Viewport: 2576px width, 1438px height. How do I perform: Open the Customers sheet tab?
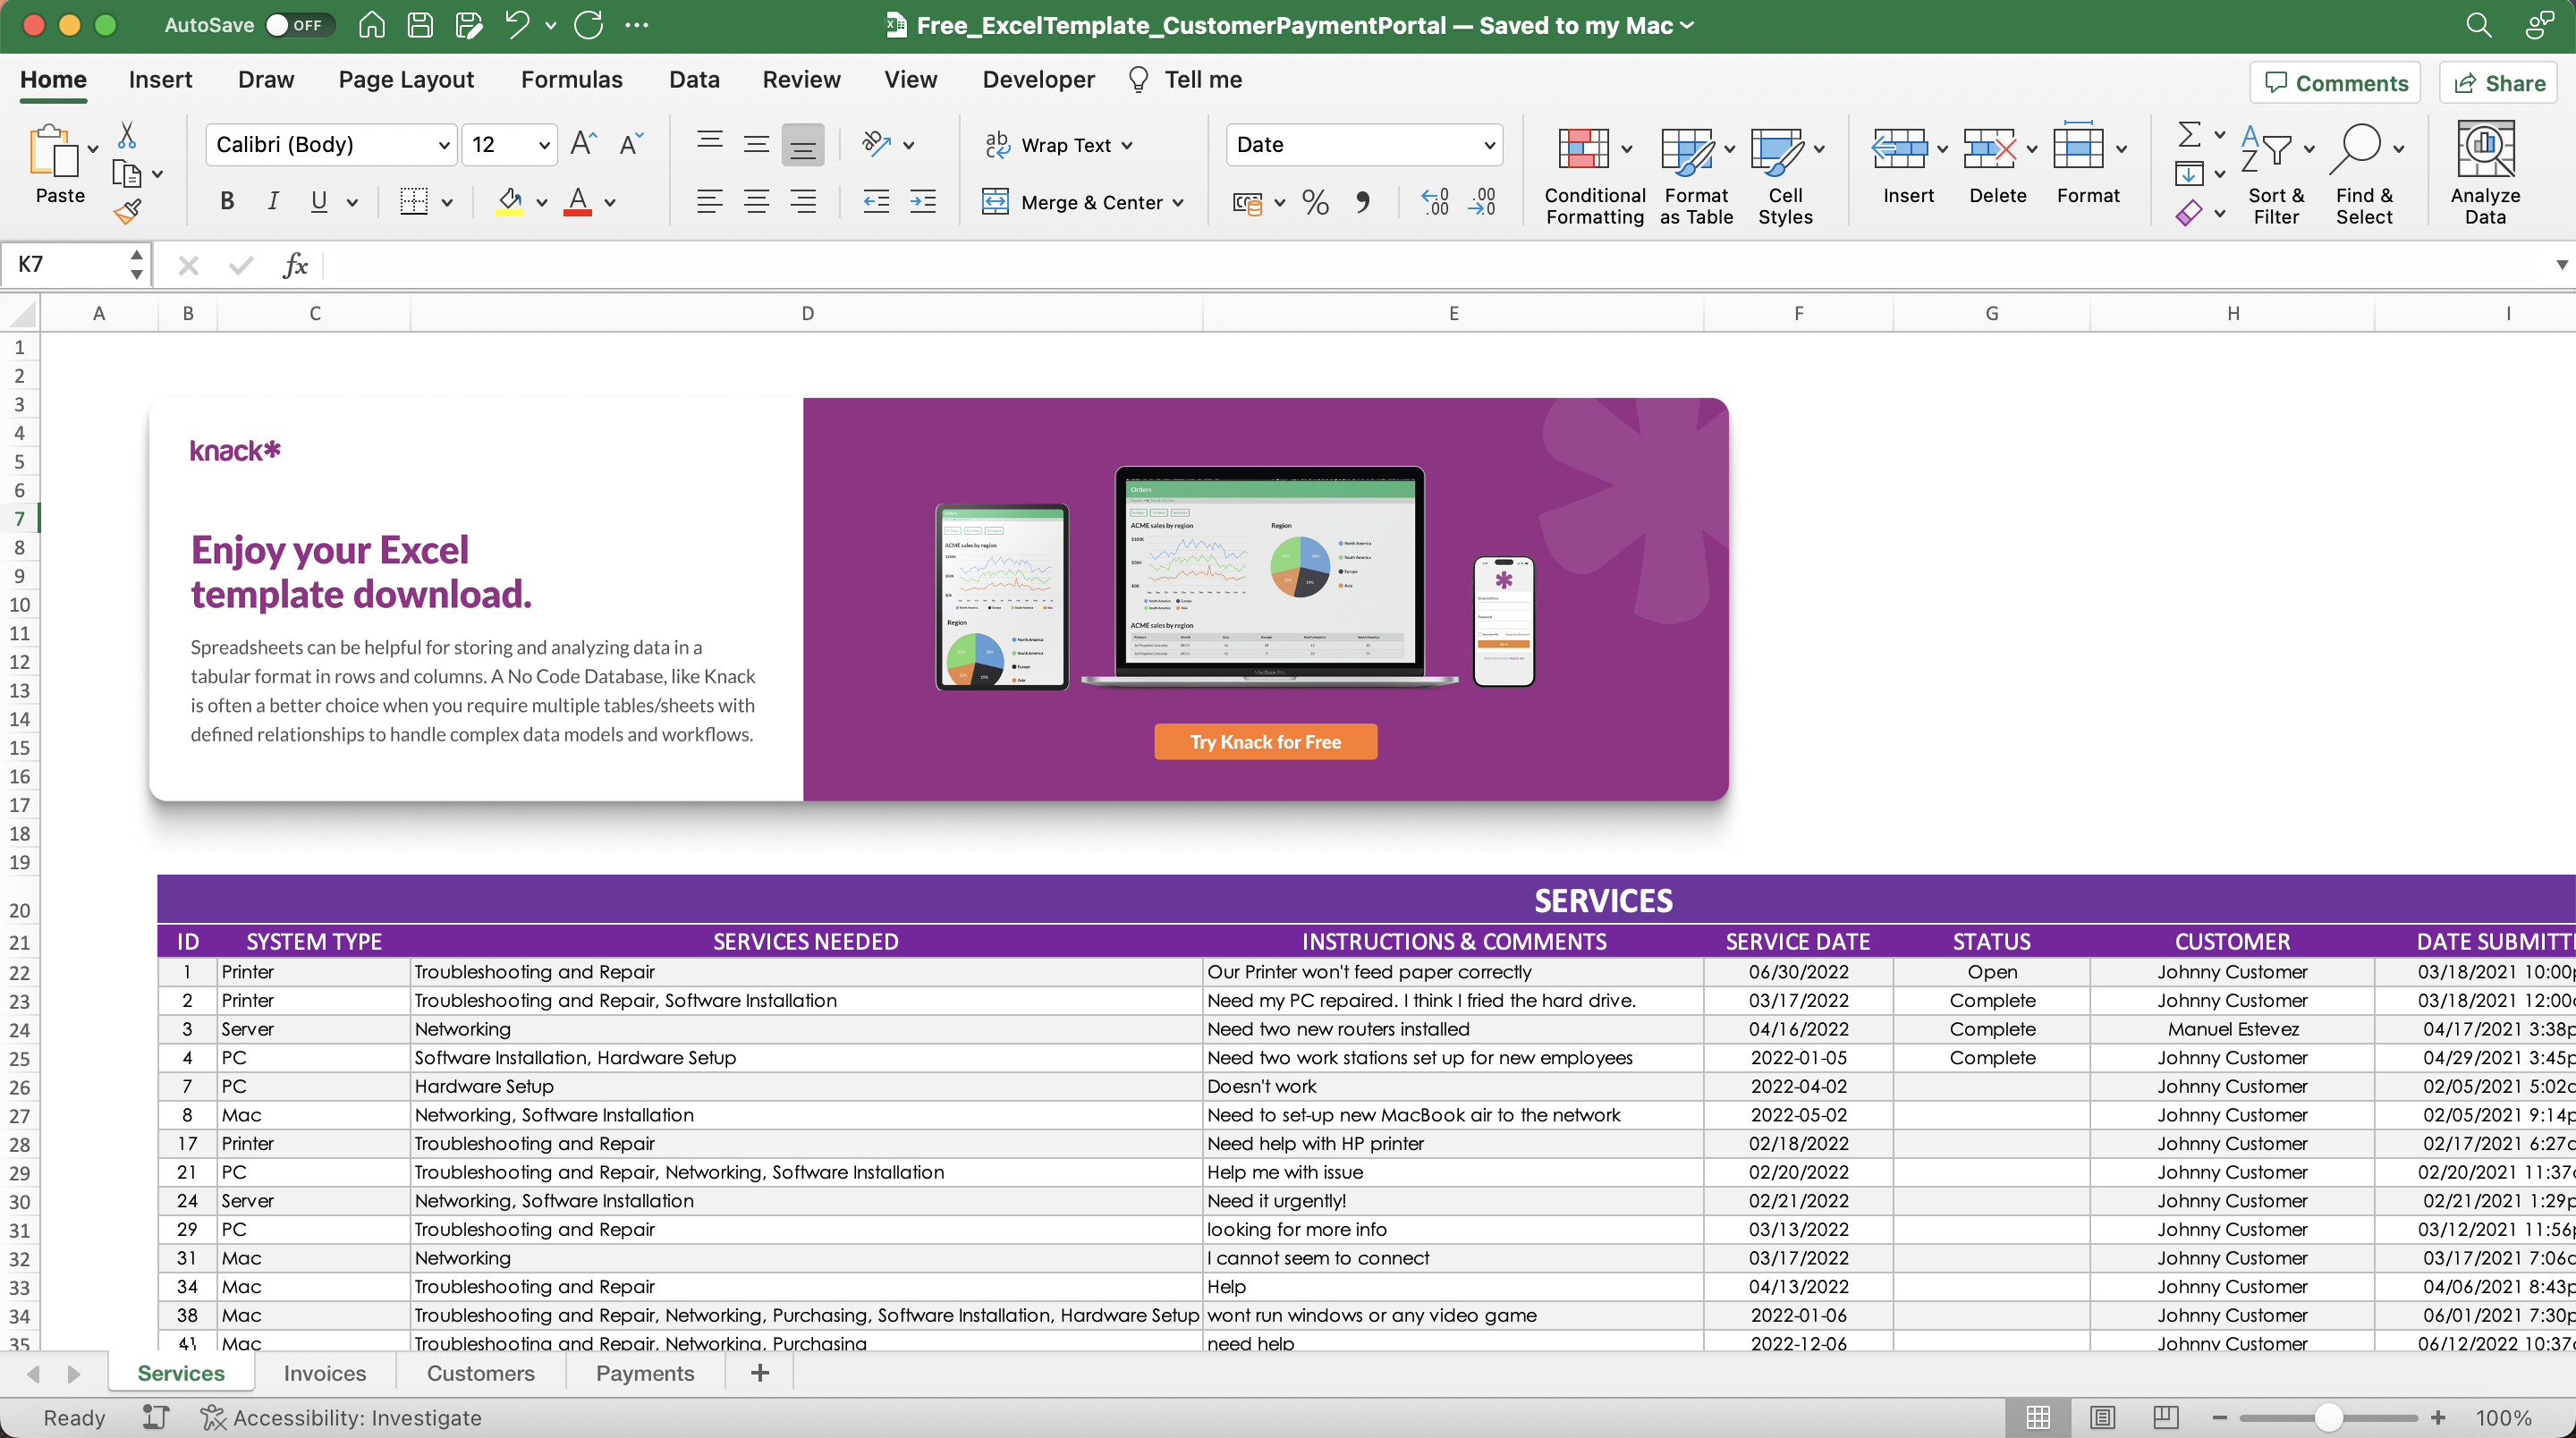(x=480, y=1373)
